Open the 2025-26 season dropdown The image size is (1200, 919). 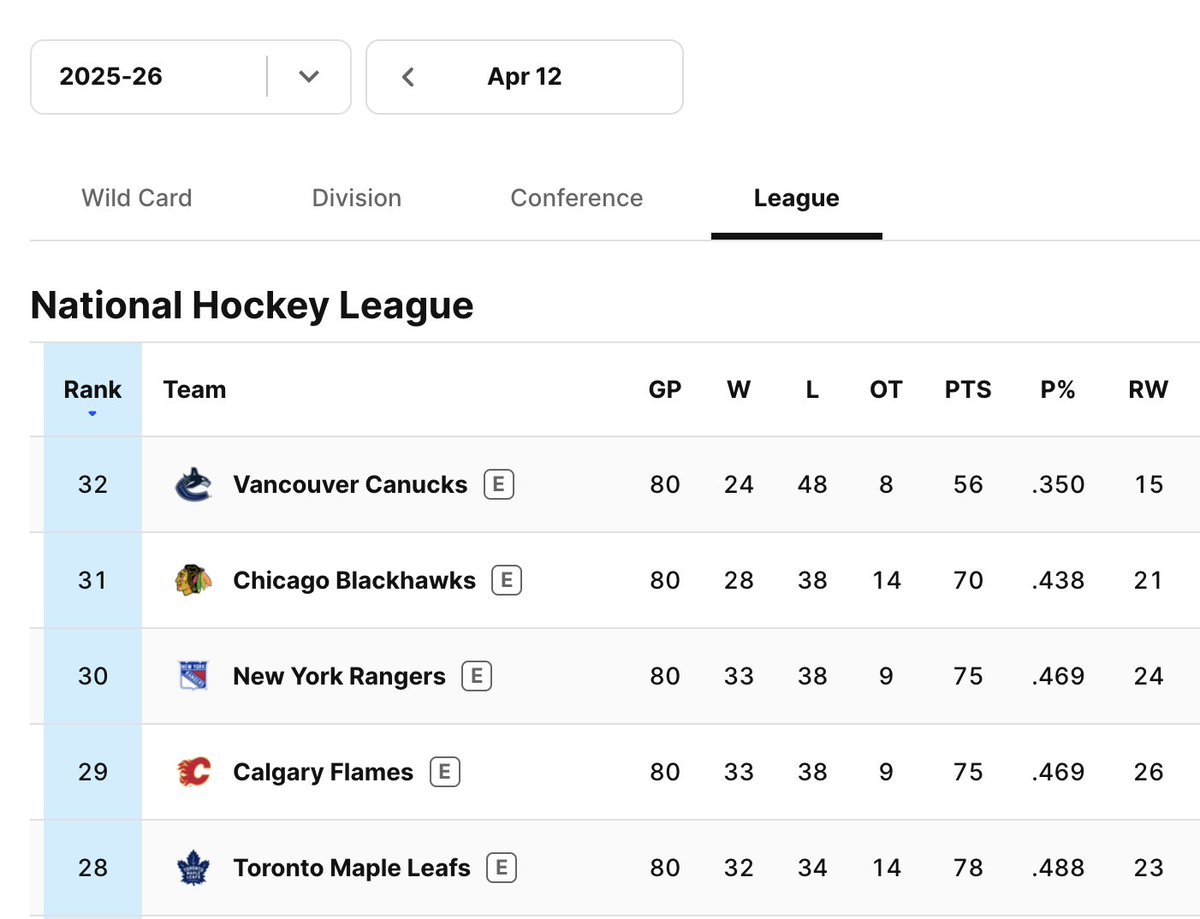[x=191, y=77]
